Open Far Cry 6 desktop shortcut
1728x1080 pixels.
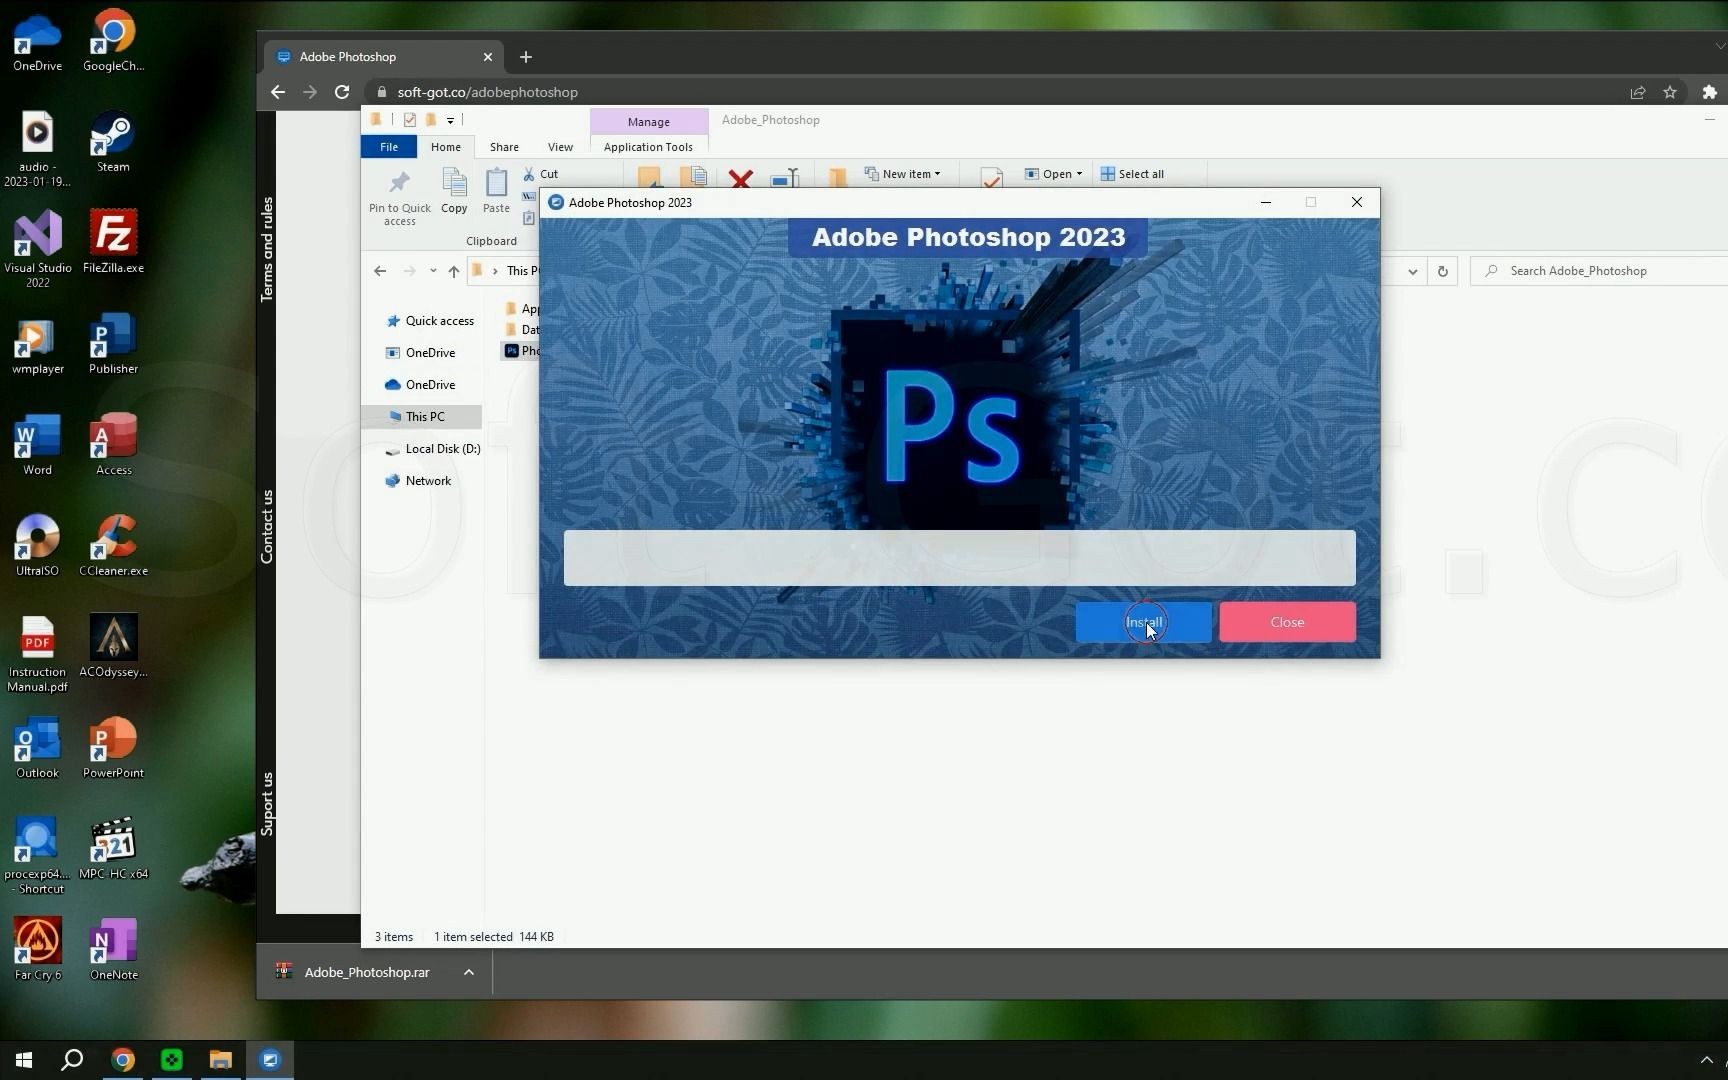pyautogui.click(x=37, y=949)
